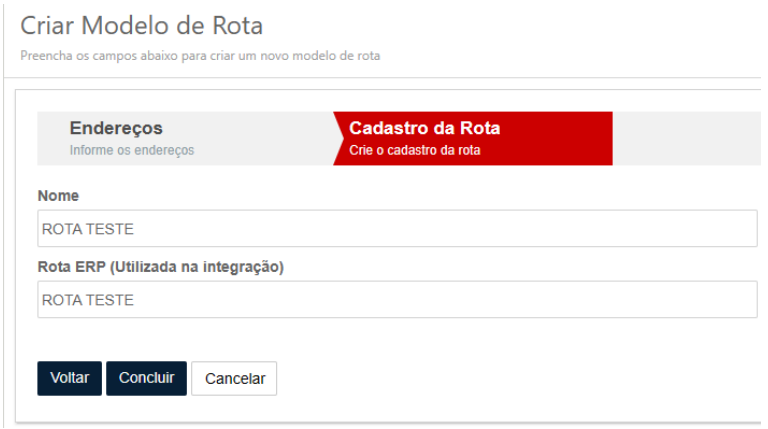Viewport: 768px width, 429px height.
Task: Click the Nome field label
Action: [58, 196]
